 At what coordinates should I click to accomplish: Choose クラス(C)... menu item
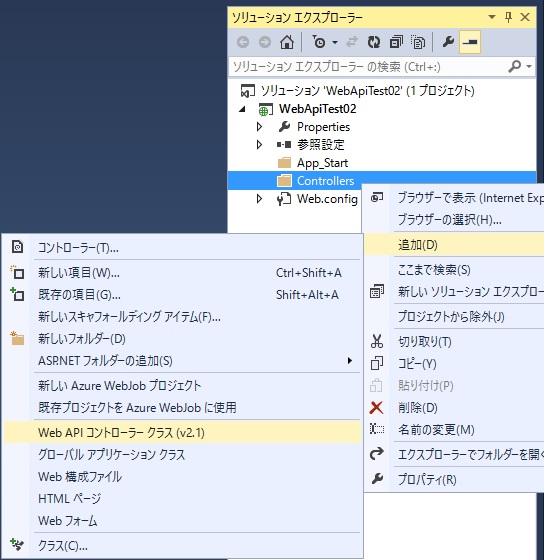coord(183,546)
